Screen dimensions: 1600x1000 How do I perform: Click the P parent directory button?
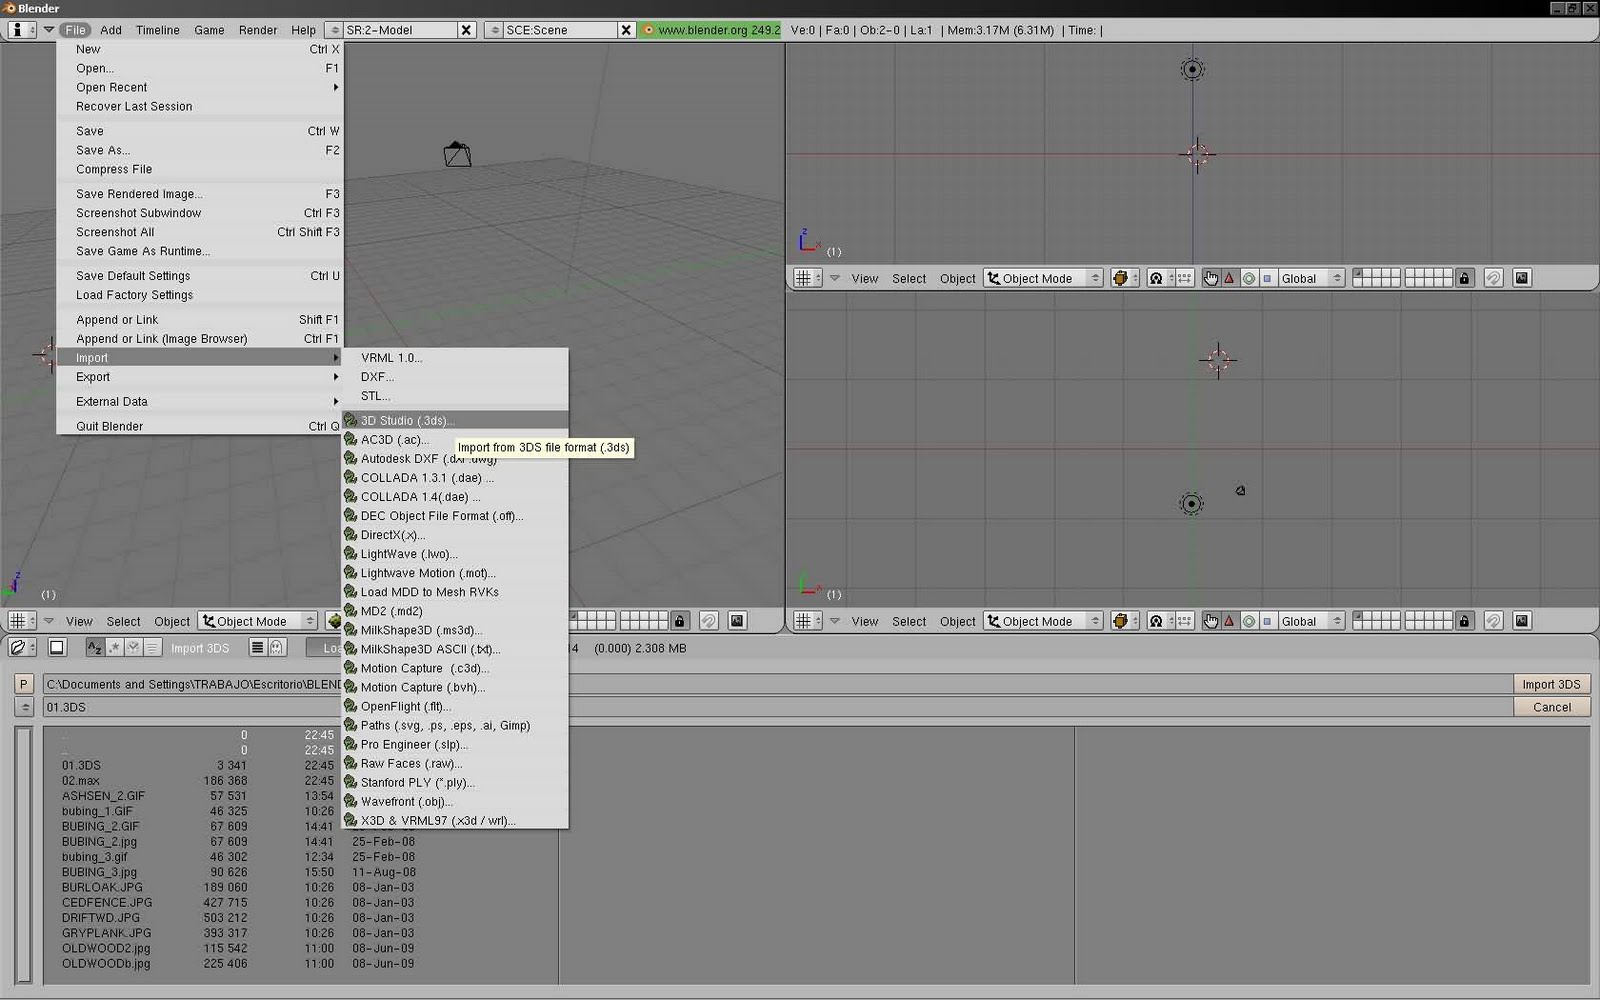point(24,685)
